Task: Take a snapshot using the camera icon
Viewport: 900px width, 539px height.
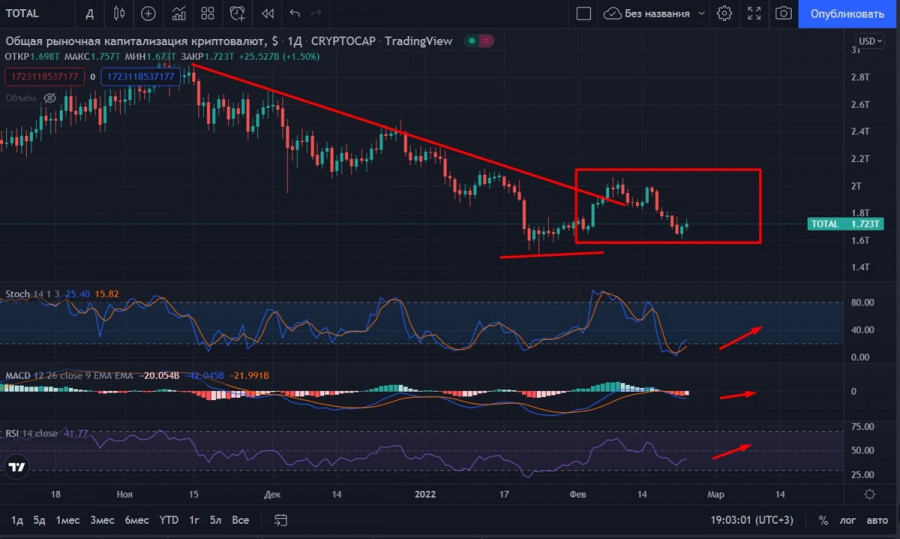Action: point(783,14)
